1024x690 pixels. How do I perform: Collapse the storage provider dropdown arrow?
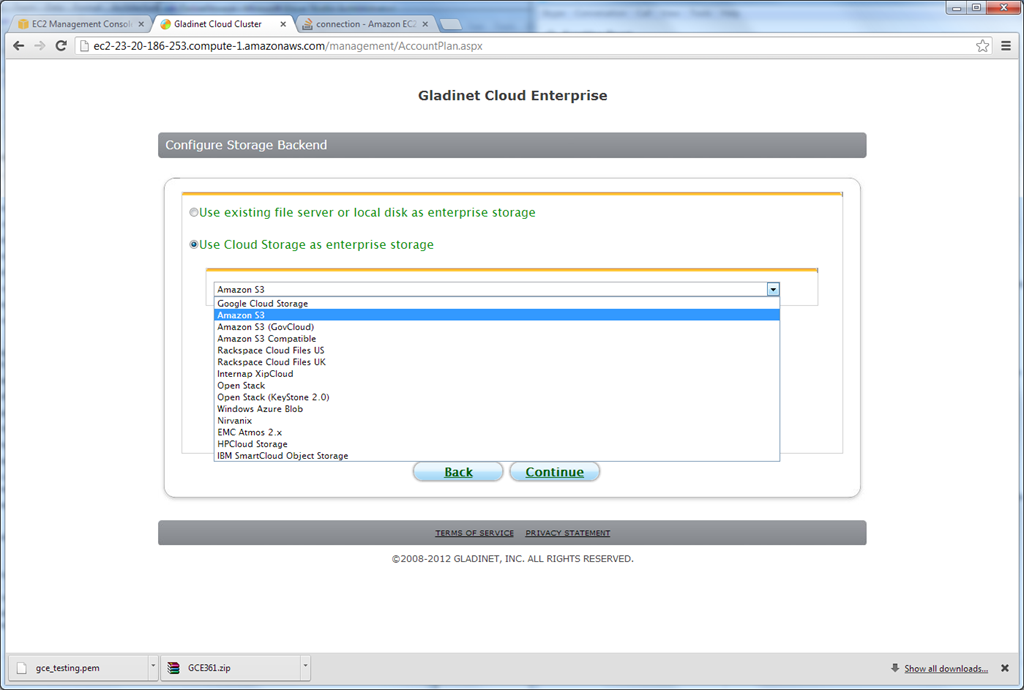(773, 289)
